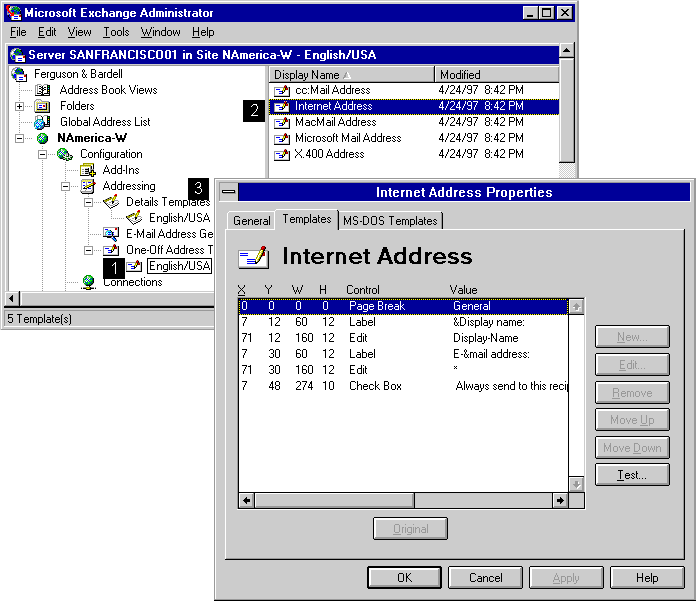
Task: Collapse the Details Templates node
Action: click(x=88, y=202)
